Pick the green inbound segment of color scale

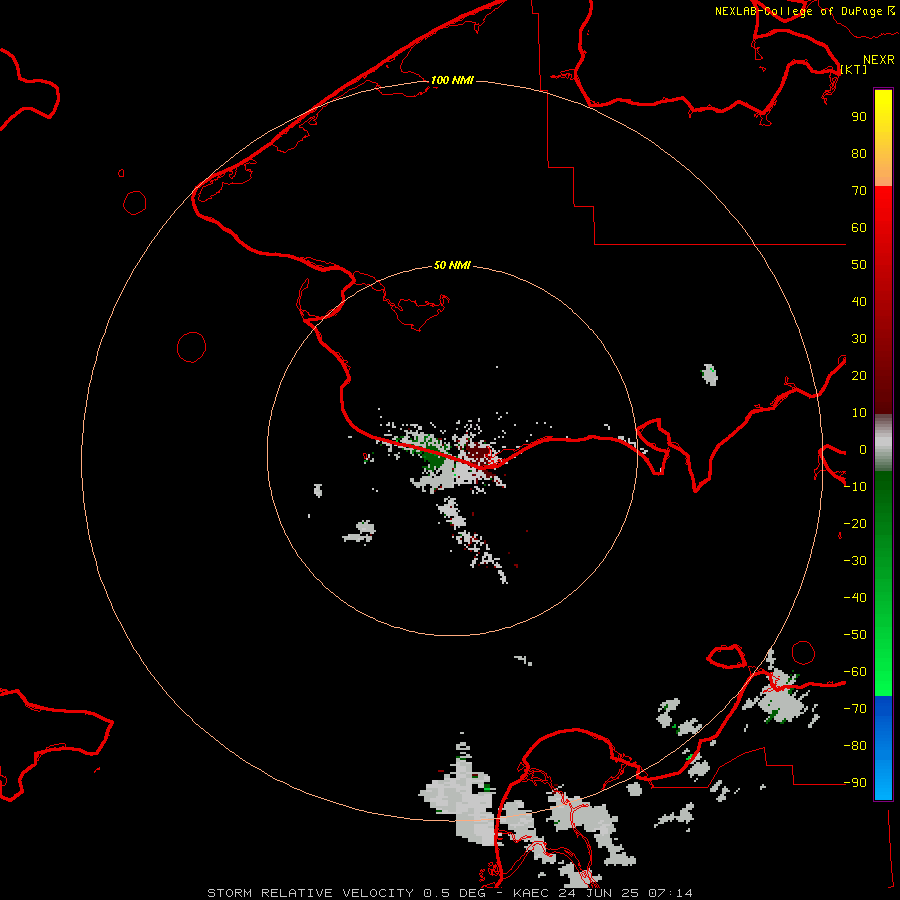pos(883,583)
